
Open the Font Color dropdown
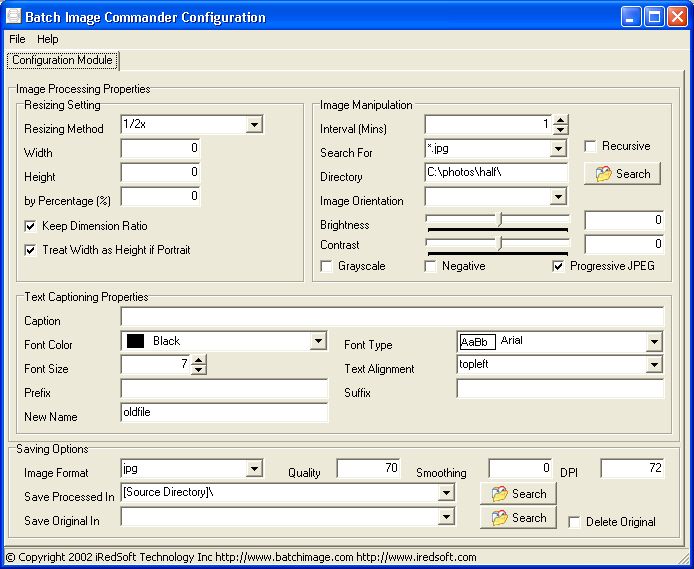[x=318, y=341]
